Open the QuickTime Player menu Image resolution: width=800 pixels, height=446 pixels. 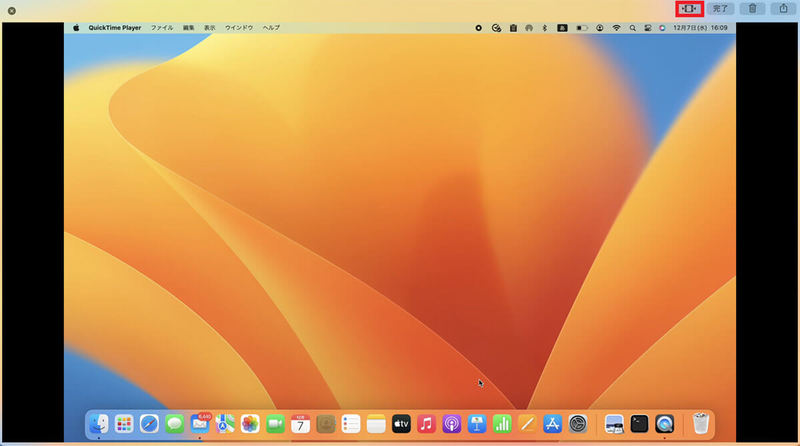115,28
